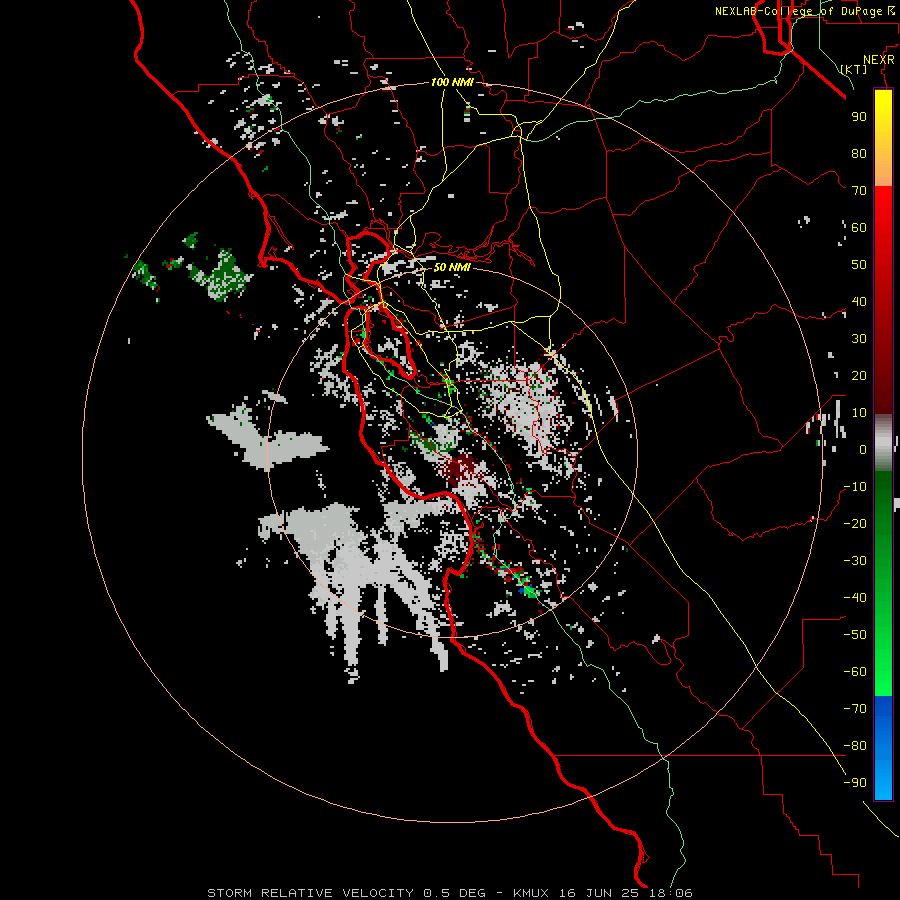The image size is (900, 900).
Task: Select the -70 value on the velocity scale
Action: click(x=855, y=709)
